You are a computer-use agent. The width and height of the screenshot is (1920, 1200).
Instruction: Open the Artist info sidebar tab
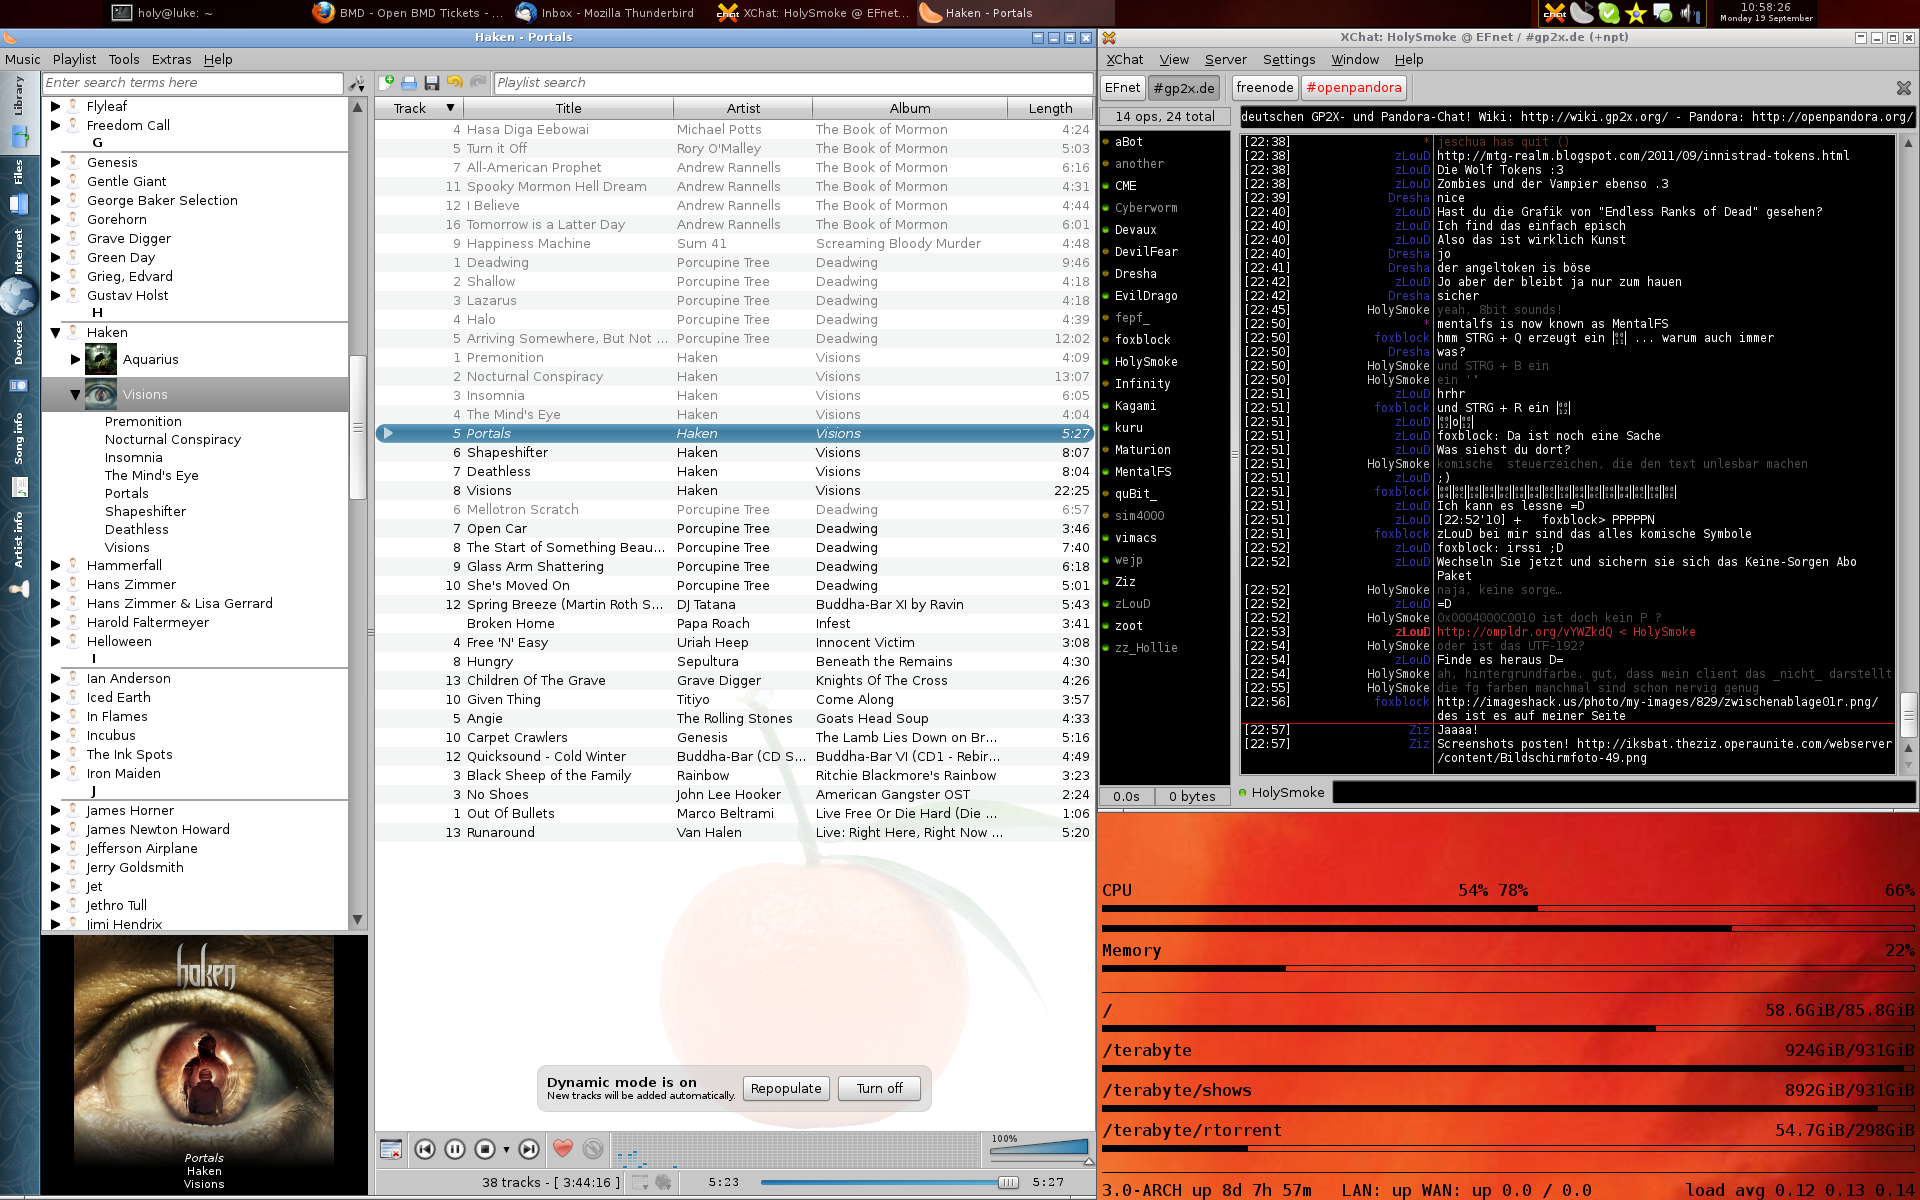(19, 555)
